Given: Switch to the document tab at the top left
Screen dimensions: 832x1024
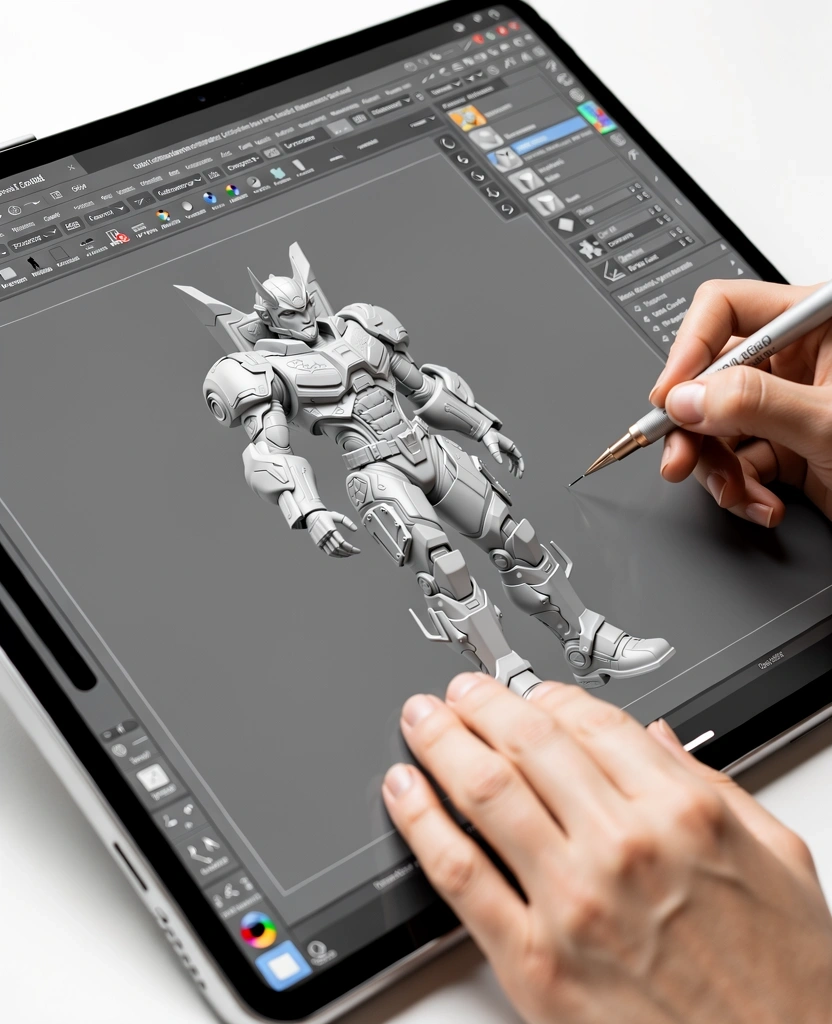Looking at the screenshot, I should click(69, 168).
